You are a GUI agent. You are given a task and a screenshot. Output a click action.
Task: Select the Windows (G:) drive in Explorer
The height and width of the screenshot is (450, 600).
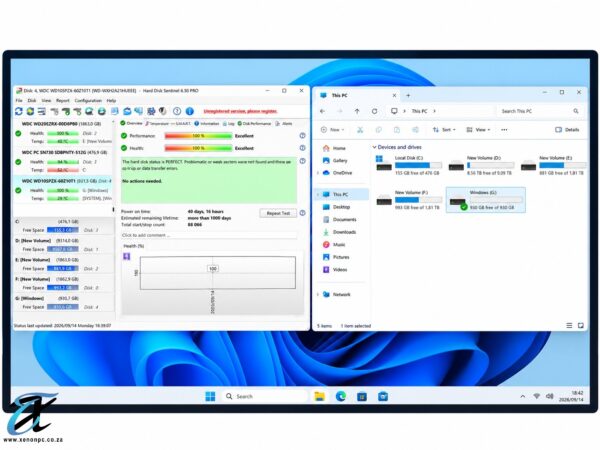pos(486,200)
